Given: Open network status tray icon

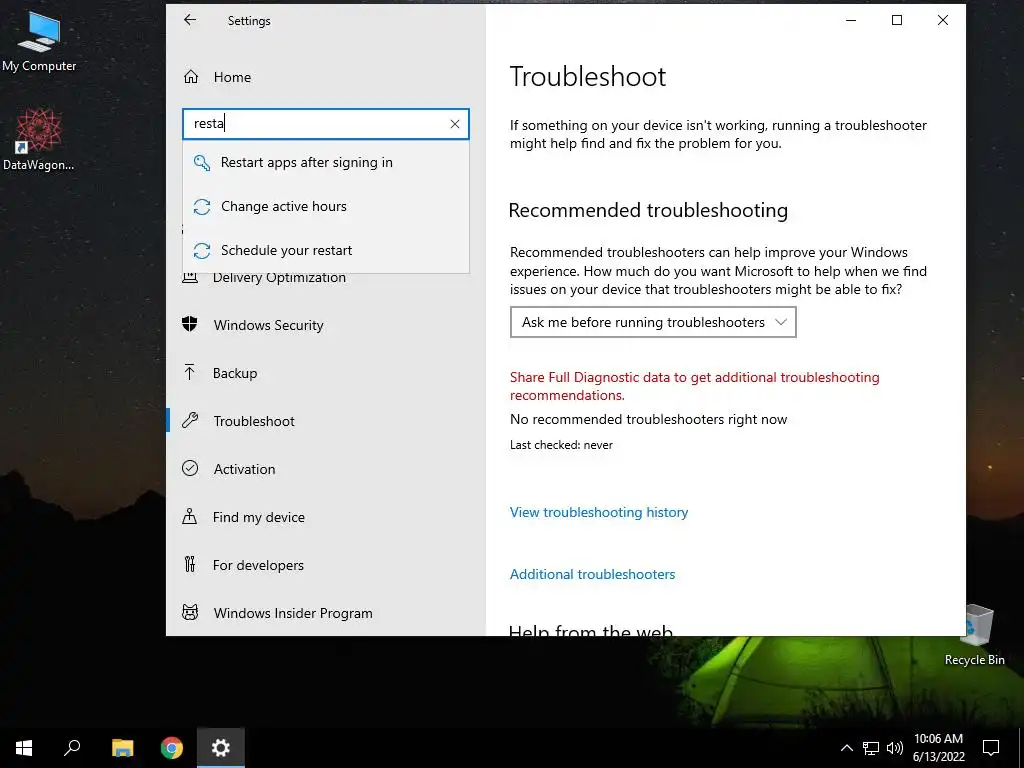Looking at the screenshot, I should (x=871, y=748).
